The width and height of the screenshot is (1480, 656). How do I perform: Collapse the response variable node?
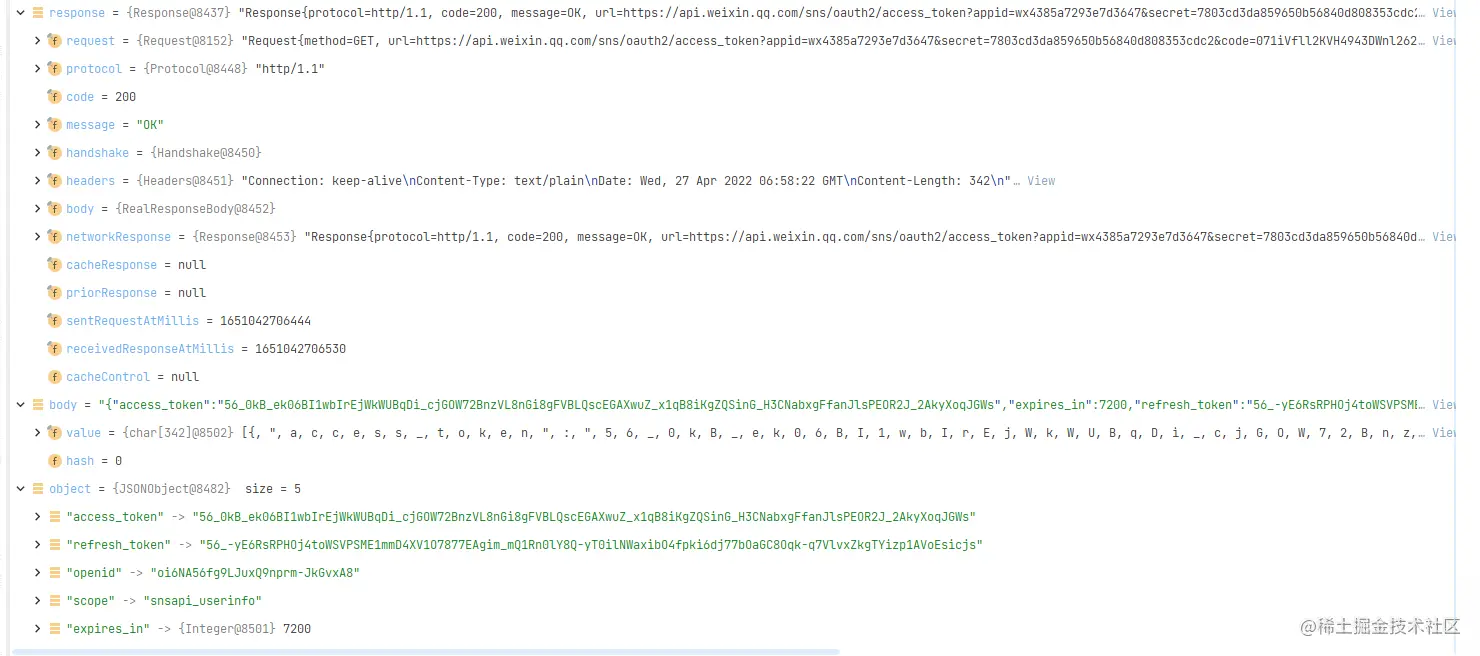coord(20,13)
